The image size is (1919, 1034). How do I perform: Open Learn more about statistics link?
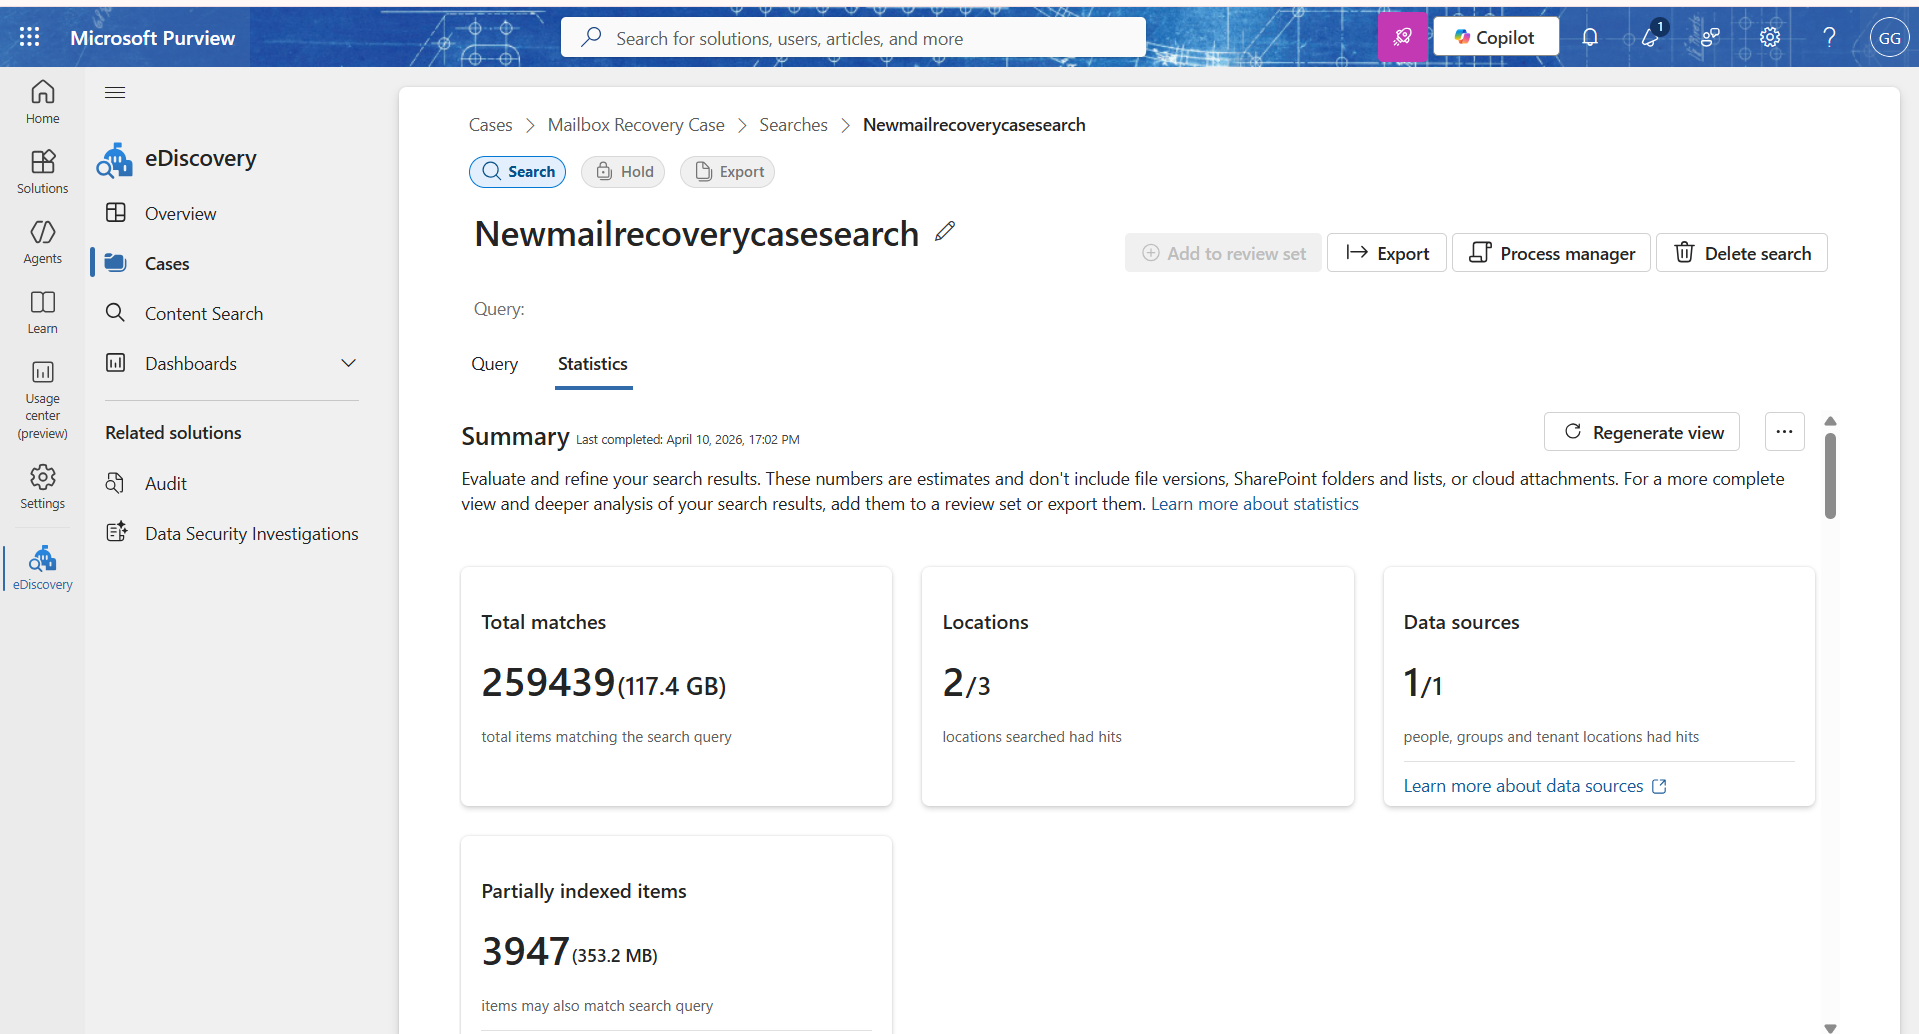click(x=1254, y=504)
